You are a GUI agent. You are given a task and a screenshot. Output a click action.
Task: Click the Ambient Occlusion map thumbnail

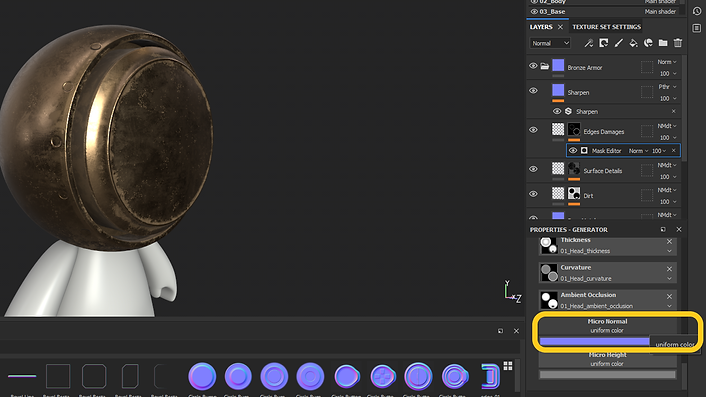coord(549,301)
